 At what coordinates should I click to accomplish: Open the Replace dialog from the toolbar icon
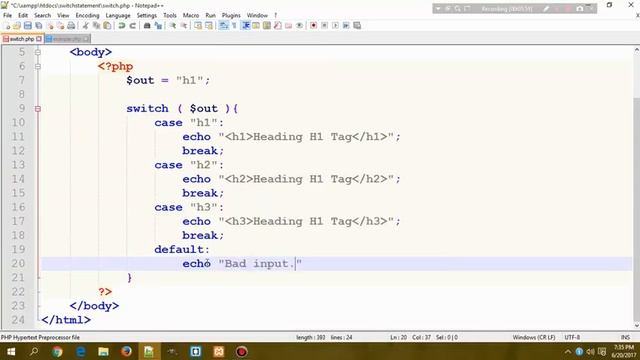(158, 26)
